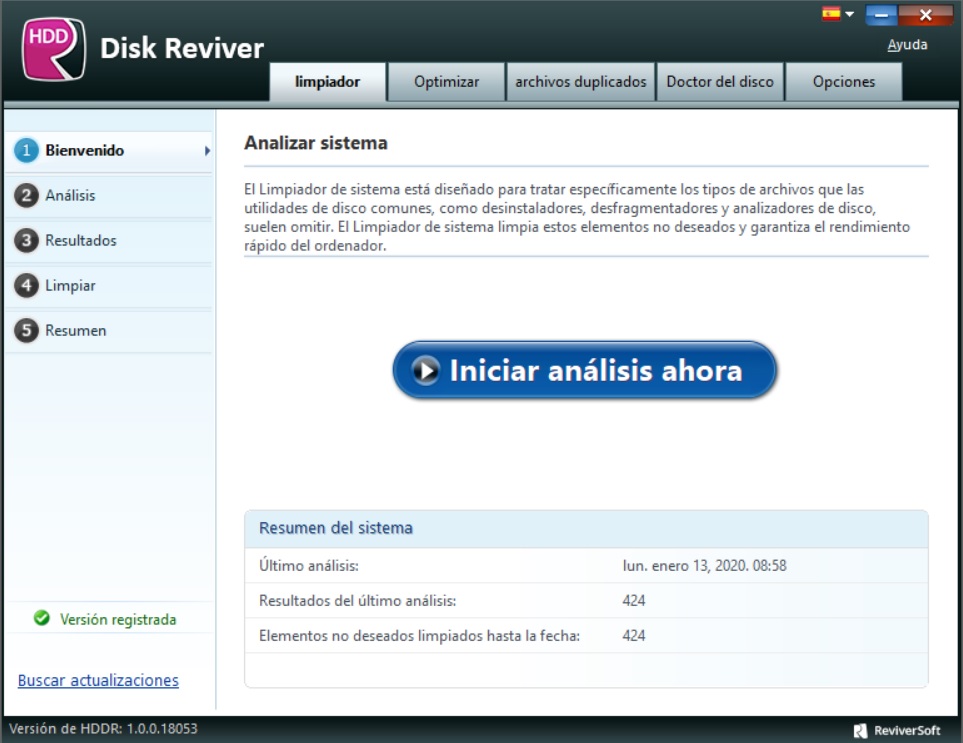The width and height of the screenshot is (963, 743).
Task: Select step 5 Resumen in sidebar
Action: (x=109, y=330)
